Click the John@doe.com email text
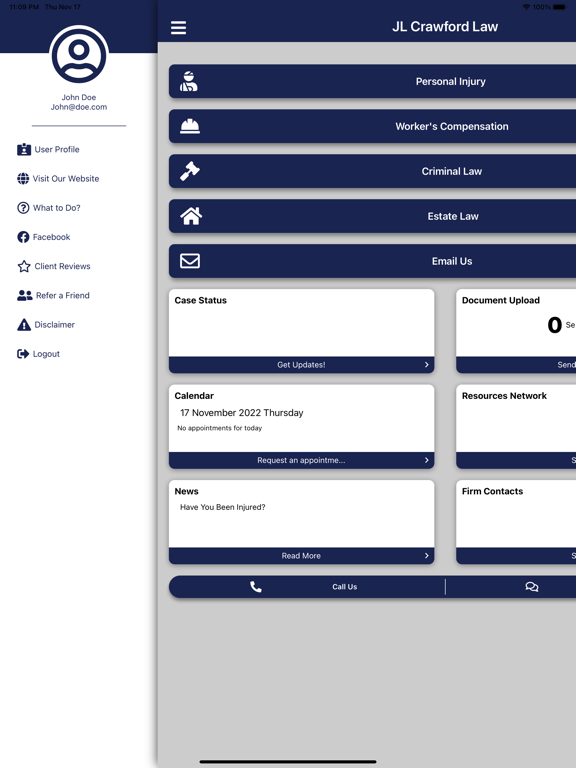 pyautogui.click(x=79, y=107)
